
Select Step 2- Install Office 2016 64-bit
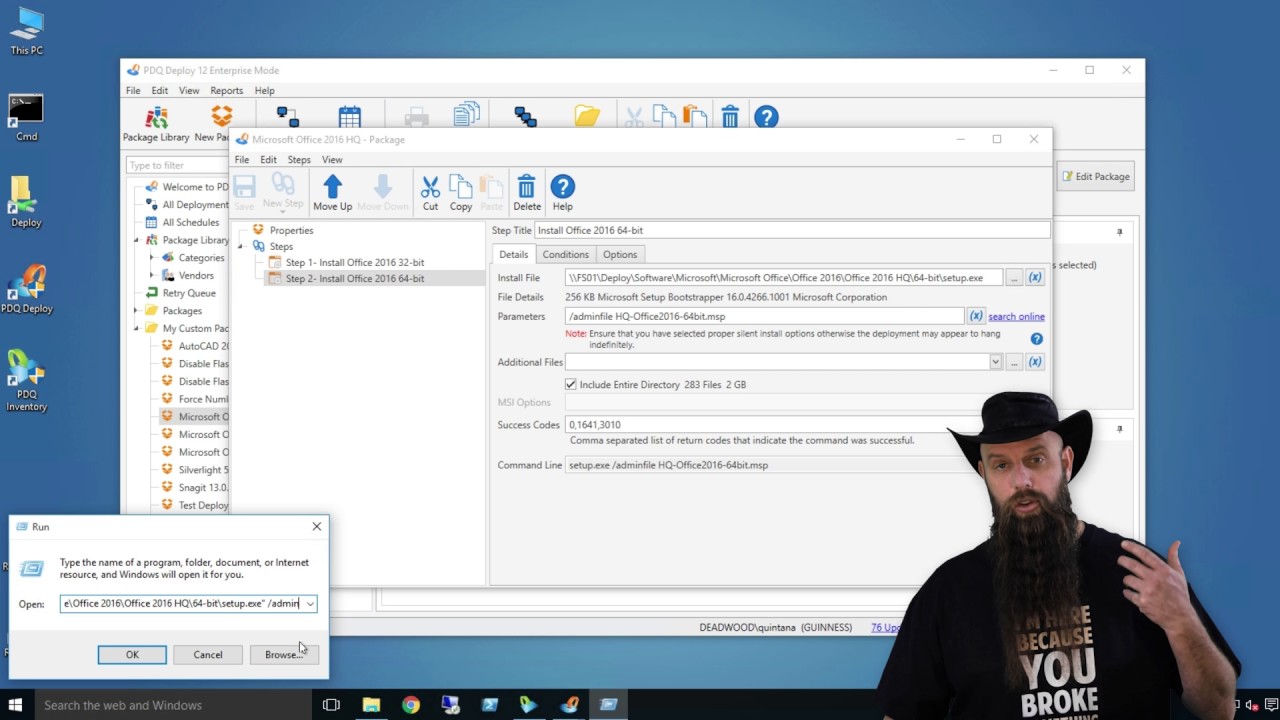[355, 279]
